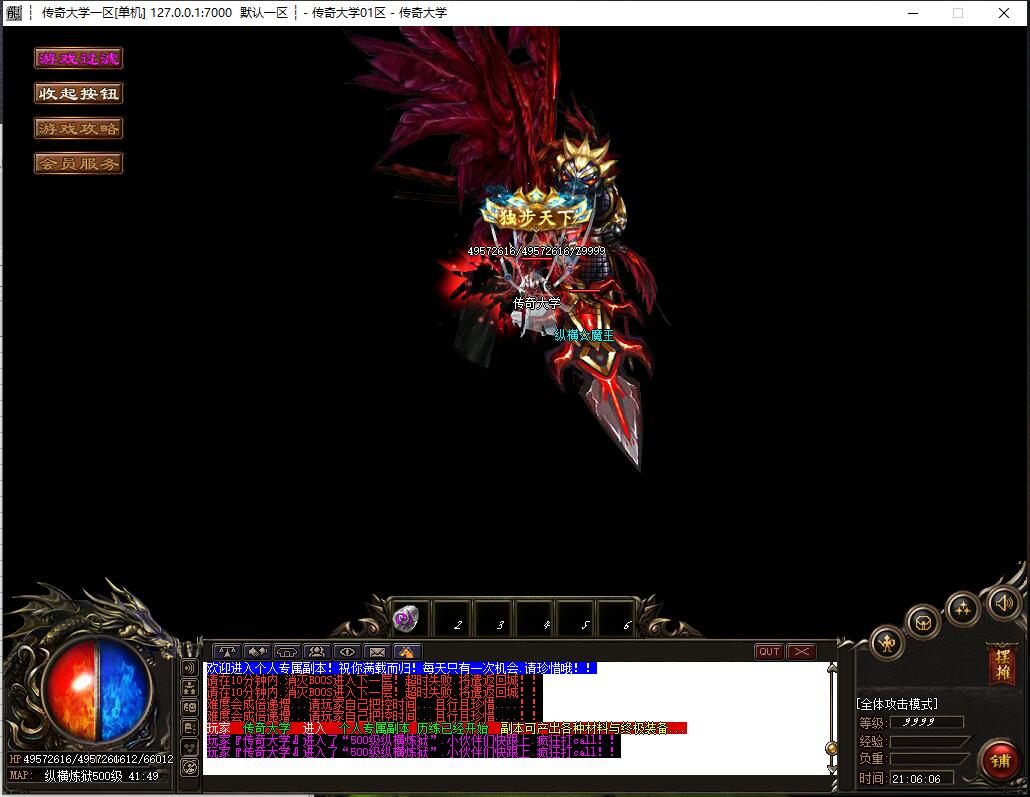The image size is (1030, 797).
Task: Click the first red 请在10分钟内 chat line
Action: point(372,681)
